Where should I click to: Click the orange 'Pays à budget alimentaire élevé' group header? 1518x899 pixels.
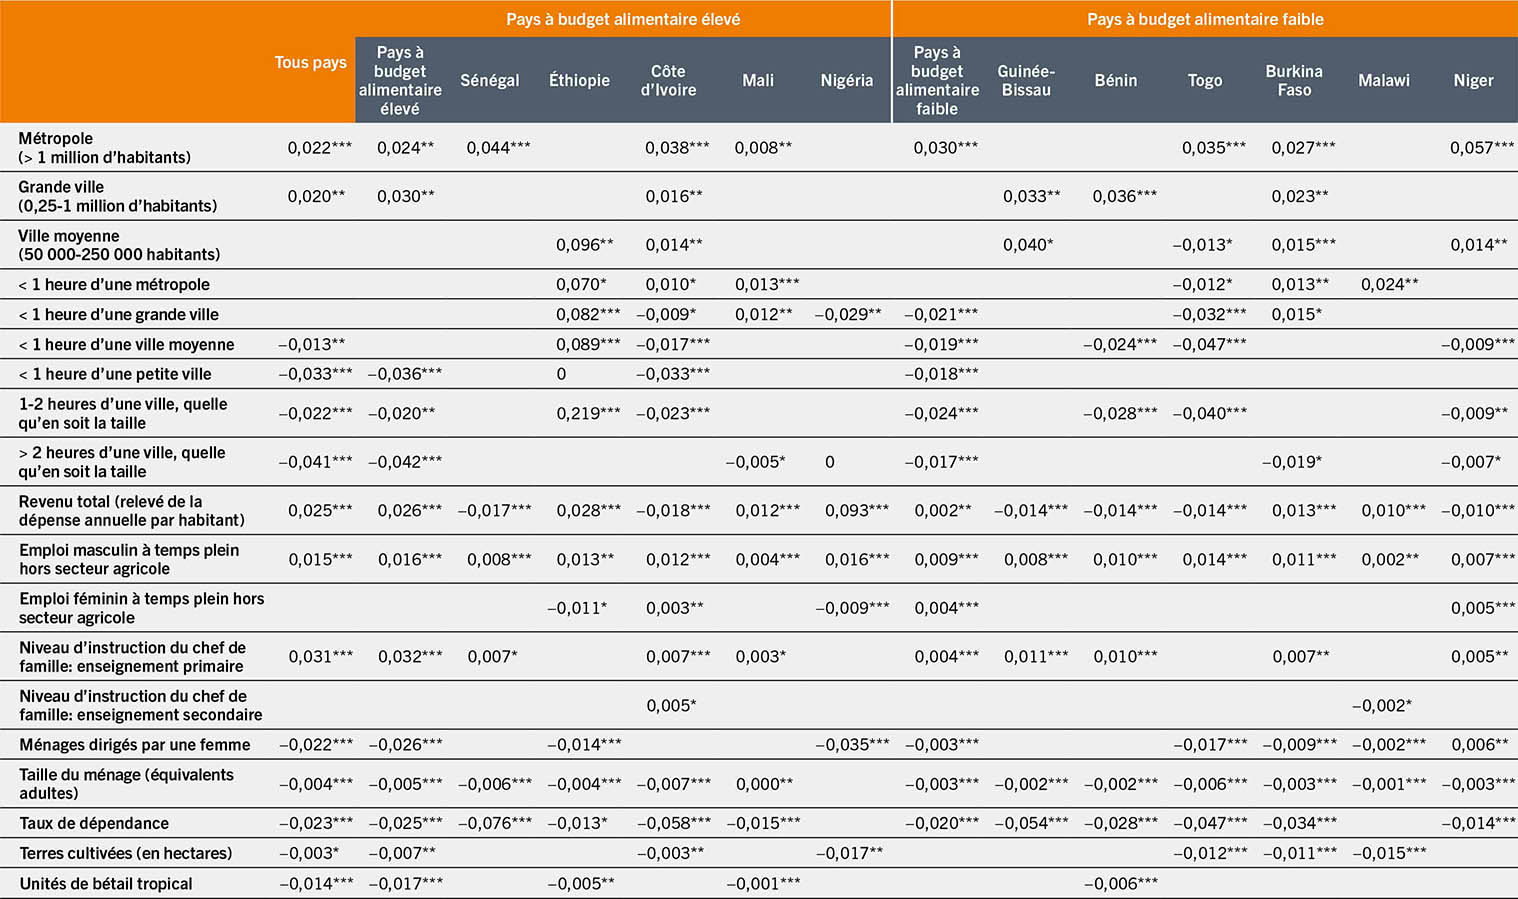tap(622, 19)
